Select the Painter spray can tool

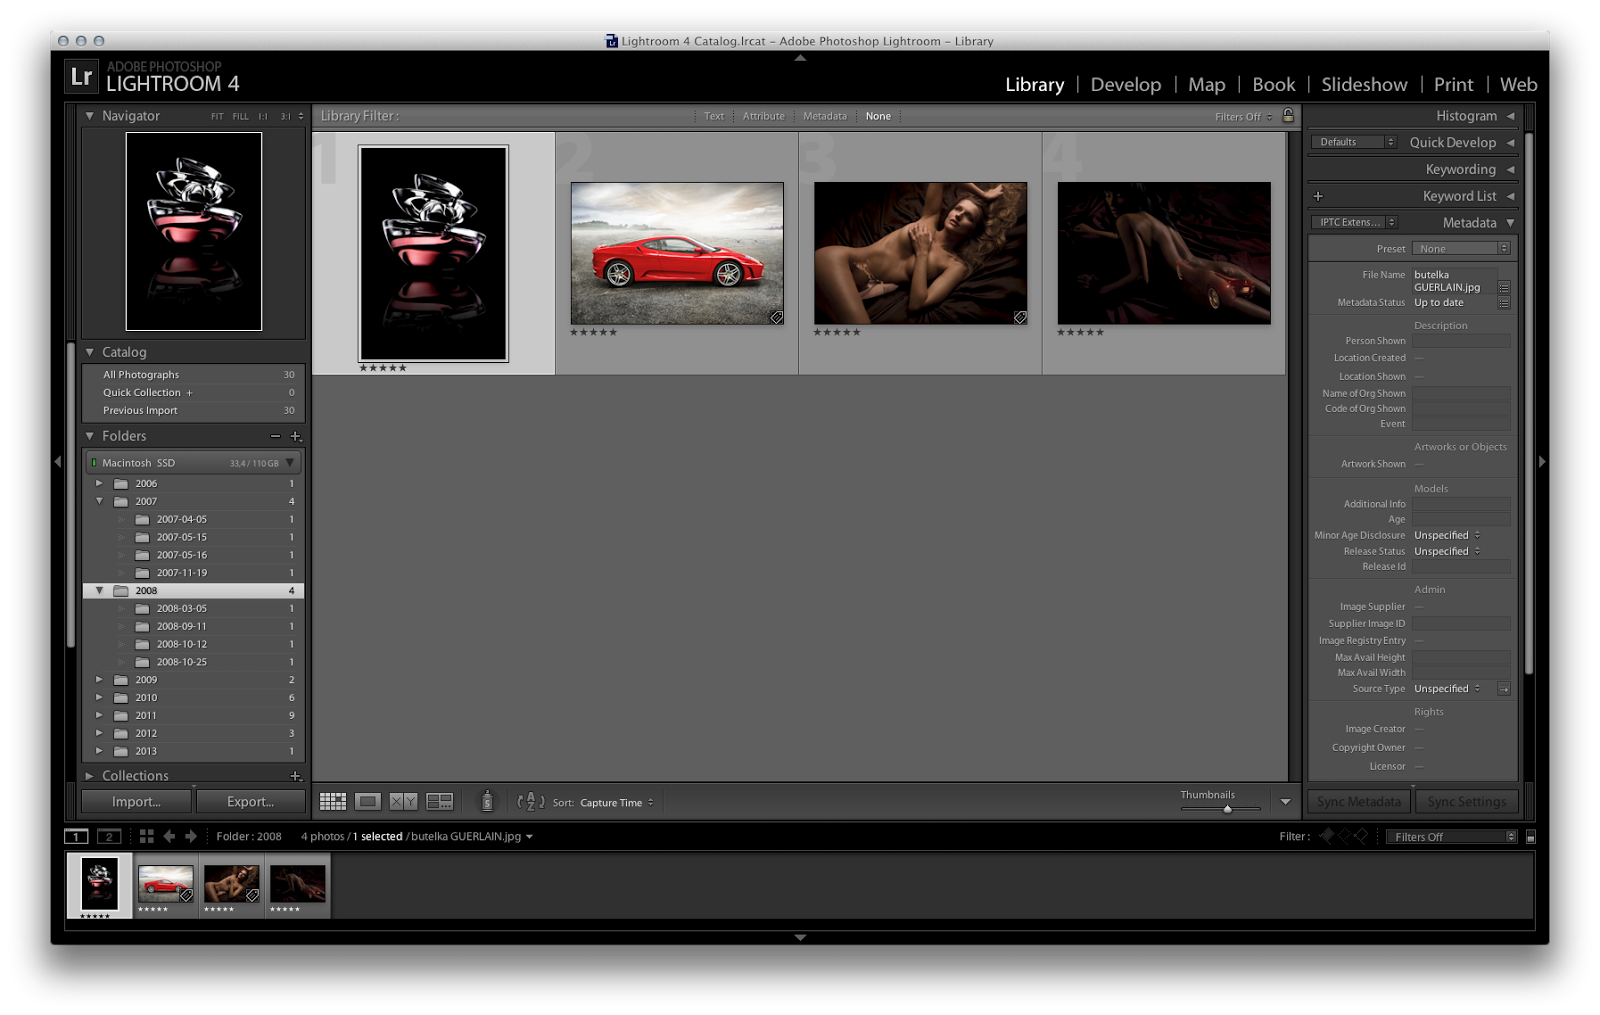pos(487,801)
